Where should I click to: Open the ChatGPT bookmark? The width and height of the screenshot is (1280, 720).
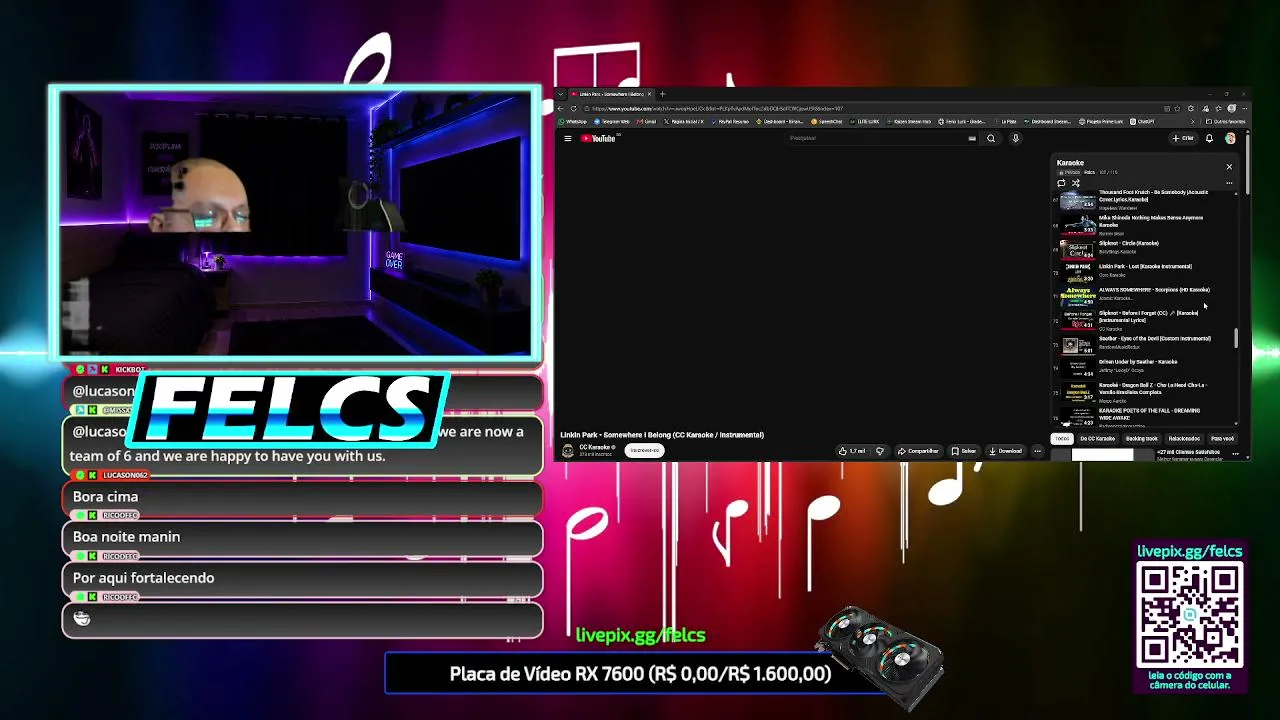pos(1143,122)
